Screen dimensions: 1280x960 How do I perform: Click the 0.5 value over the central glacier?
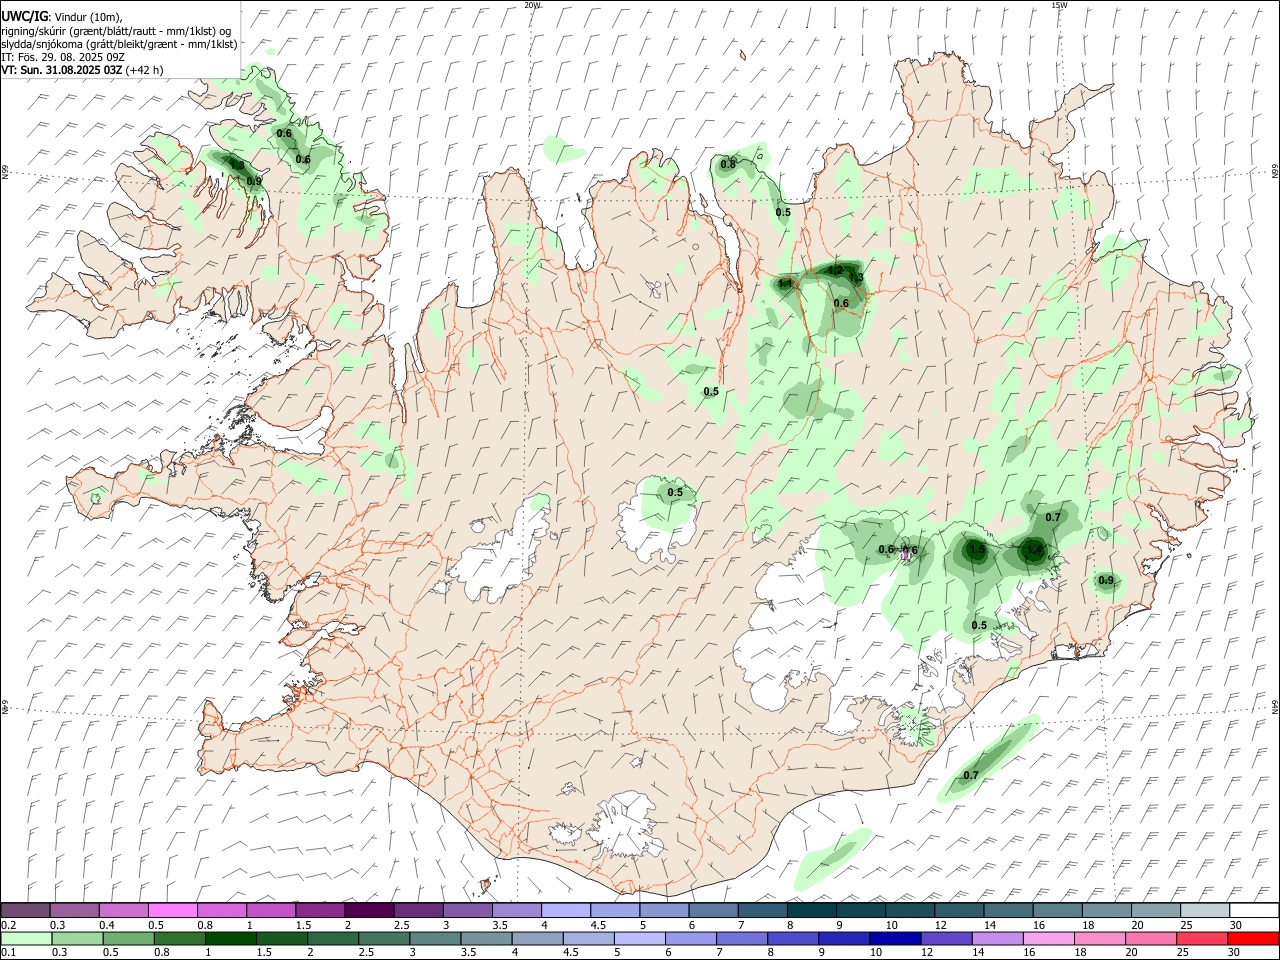click(675, 492)
